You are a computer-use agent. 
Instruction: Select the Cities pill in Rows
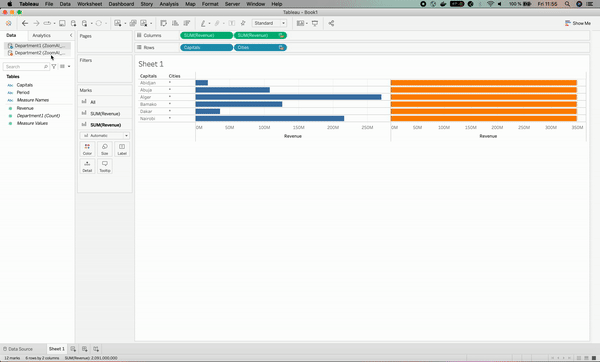[260, 47]
